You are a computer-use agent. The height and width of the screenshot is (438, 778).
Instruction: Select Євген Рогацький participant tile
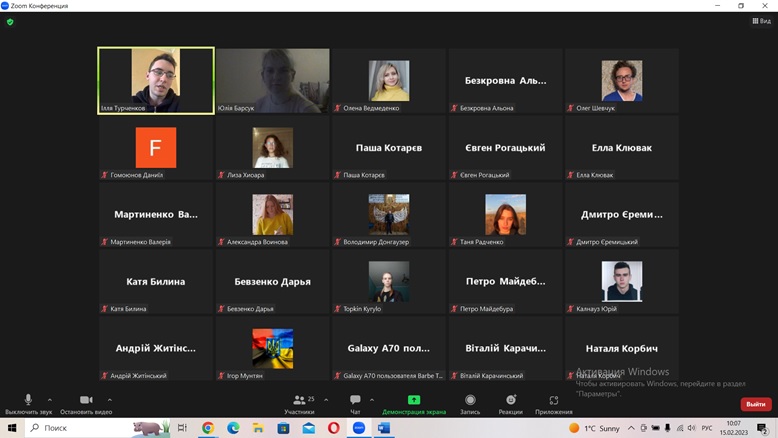point(505,148)
